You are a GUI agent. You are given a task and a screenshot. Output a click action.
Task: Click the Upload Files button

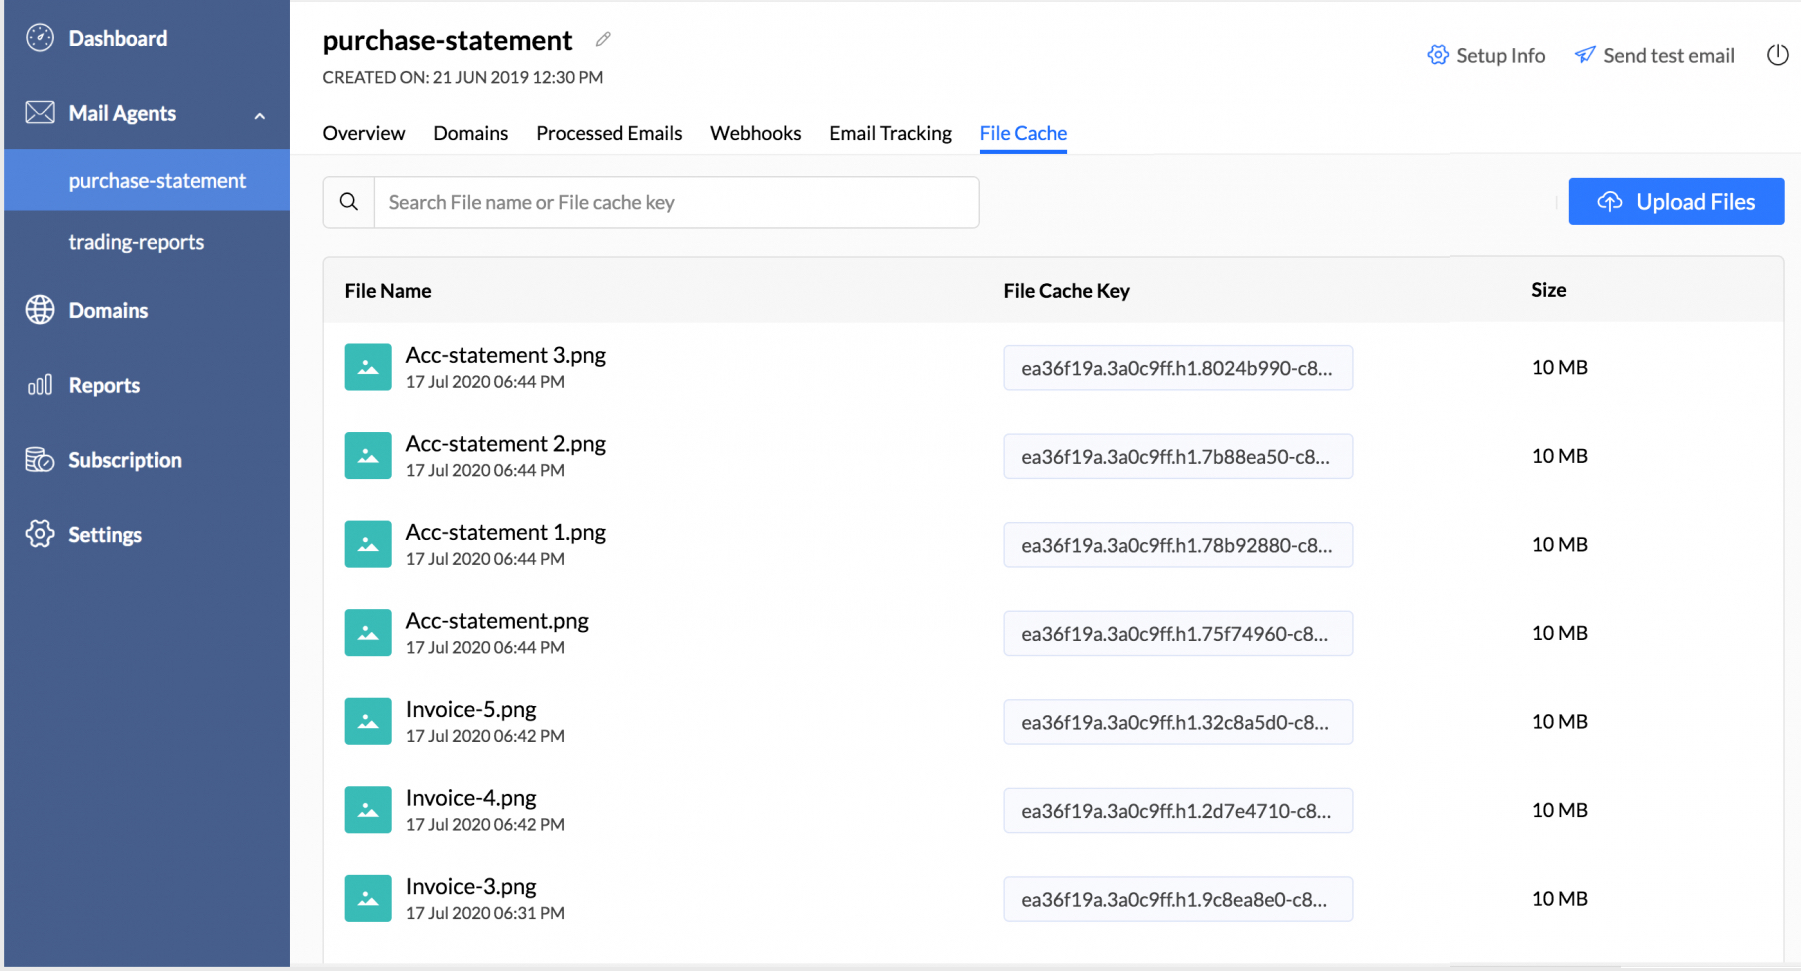[x=1676, y=202]
